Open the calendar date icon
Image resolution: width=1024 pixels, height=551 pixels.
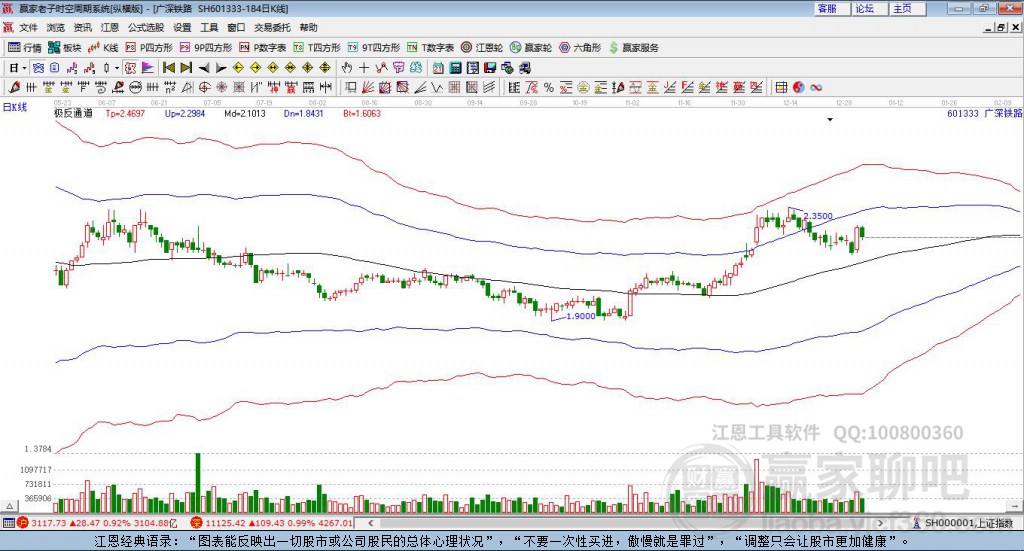tap(438, 68)
